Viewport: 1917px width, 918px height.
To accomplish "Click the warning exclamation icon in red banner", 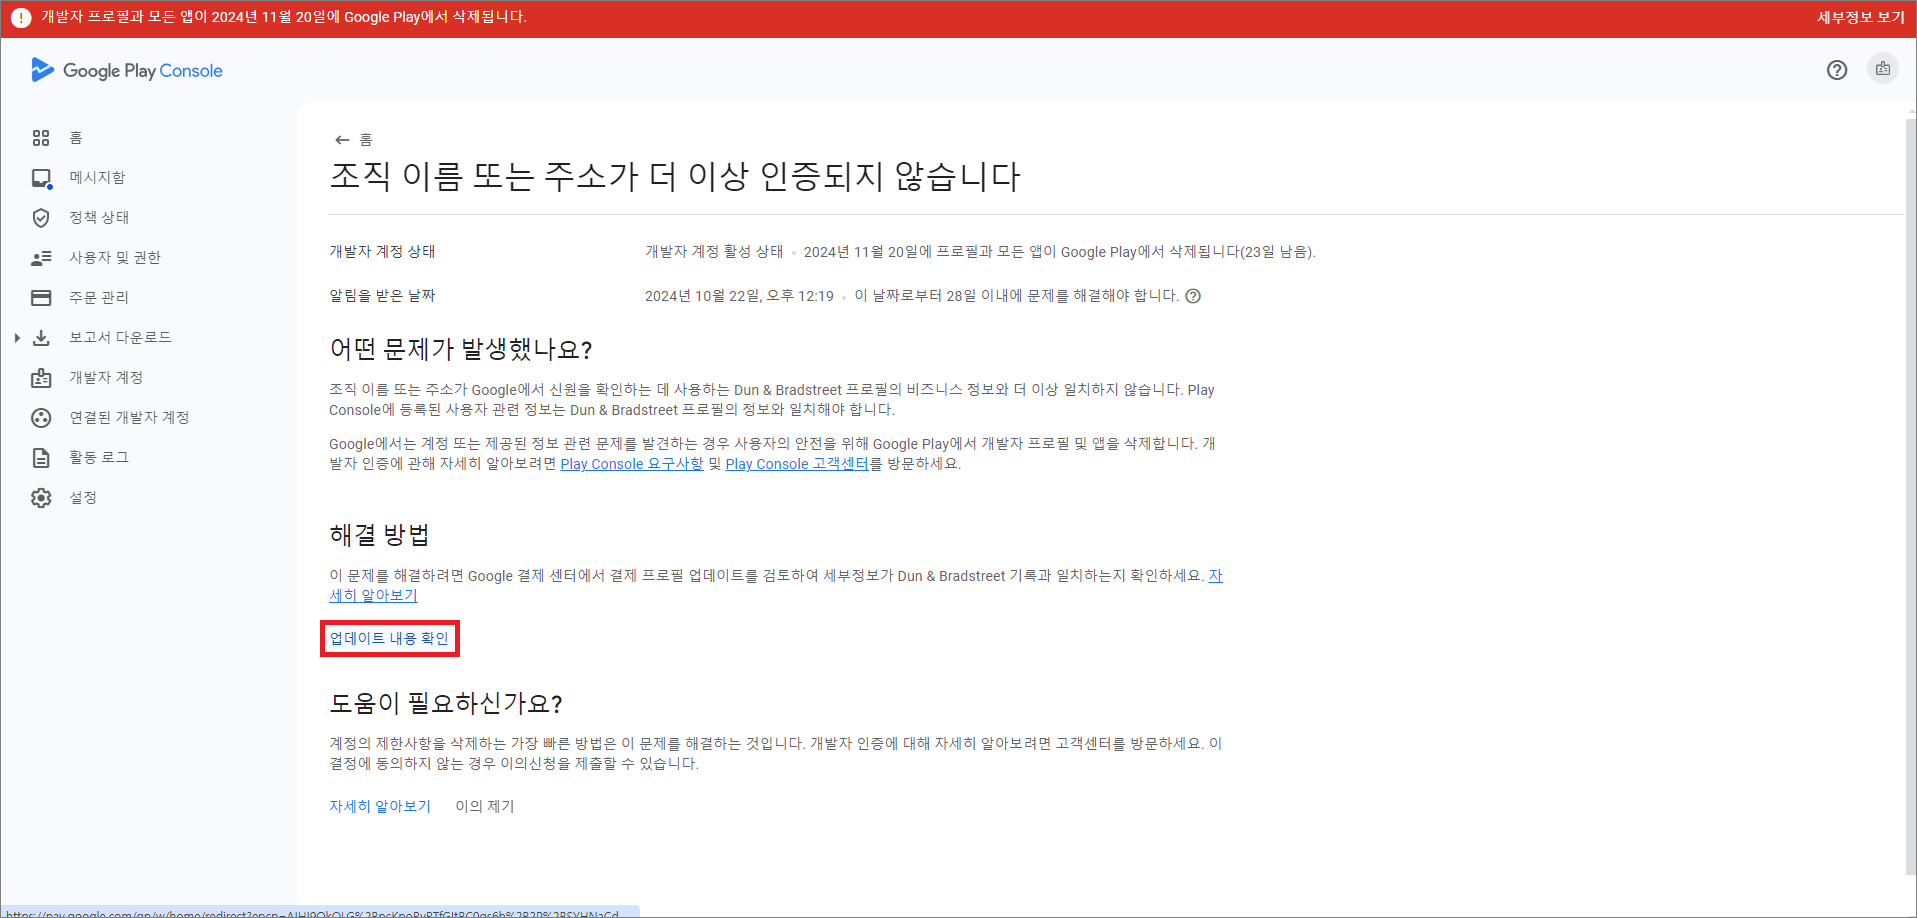I will coord(20,18).
